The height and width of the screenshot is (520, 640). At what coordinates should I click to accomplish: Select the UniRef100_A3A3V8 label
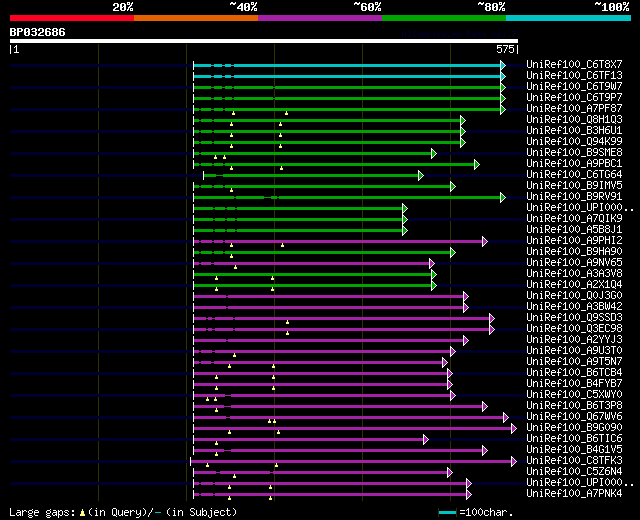point(574,274)
